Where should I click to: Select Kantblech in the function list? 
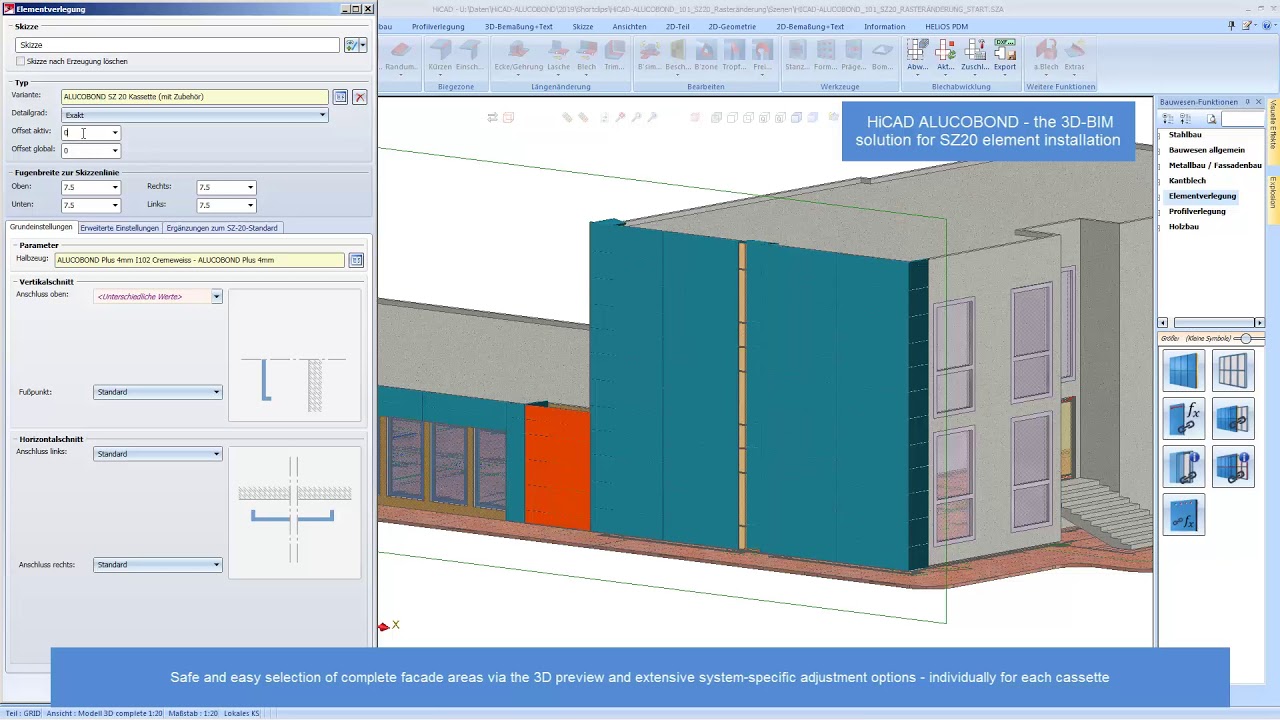tap(1187, 181)
